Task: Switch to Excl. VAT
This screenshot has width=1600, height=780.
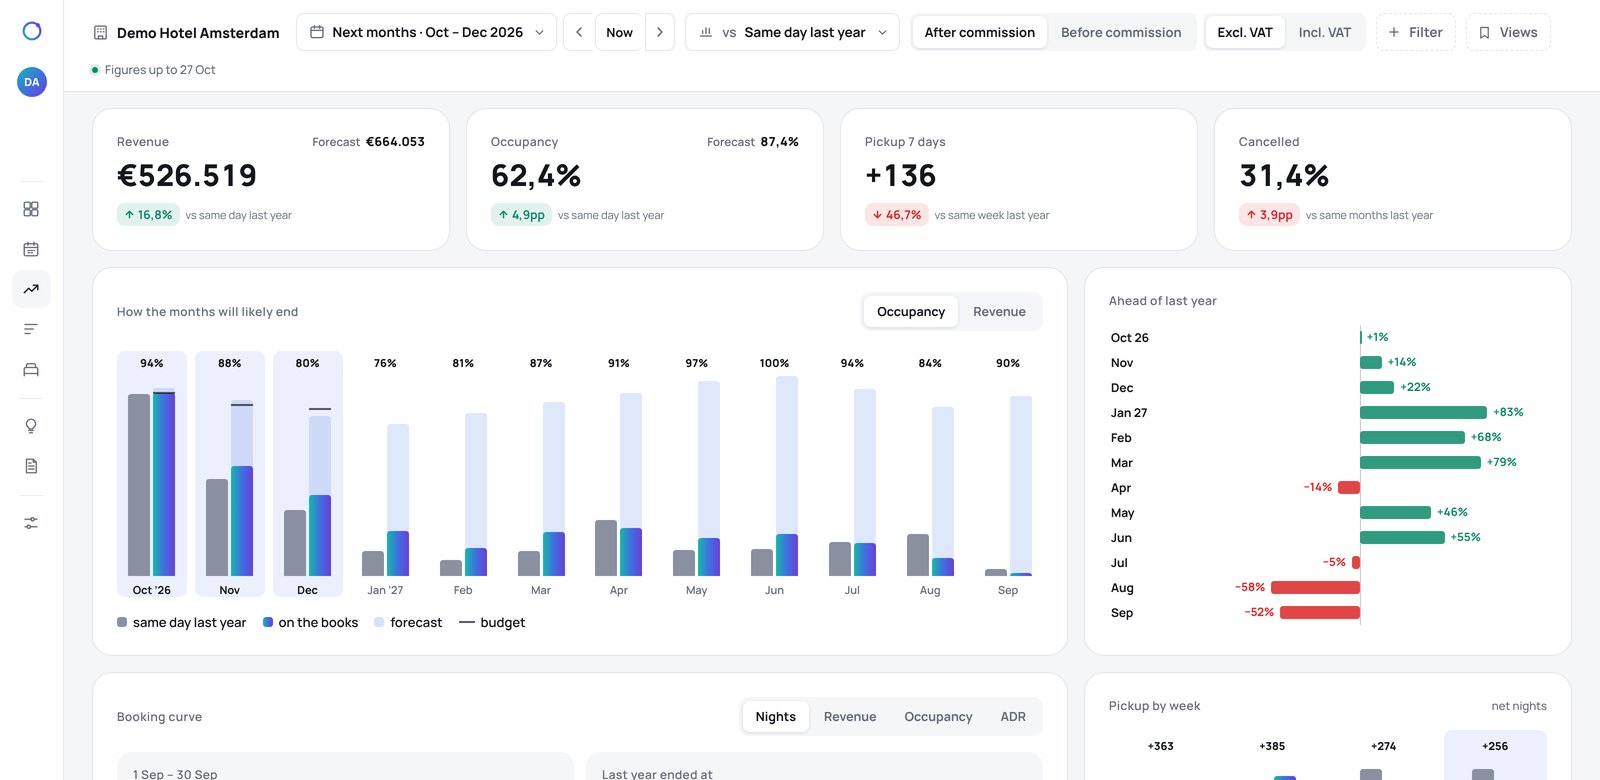Action: coord(1245,32)
